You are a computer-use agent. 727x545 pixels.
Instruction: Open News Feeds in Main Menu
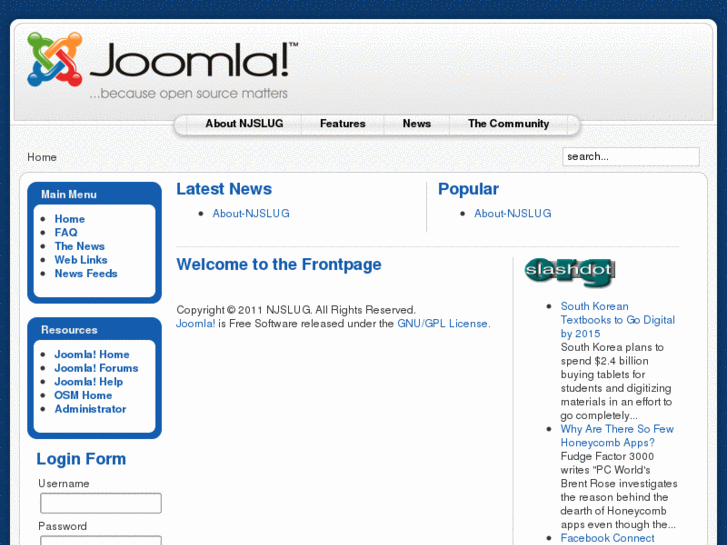click(86, 274)
